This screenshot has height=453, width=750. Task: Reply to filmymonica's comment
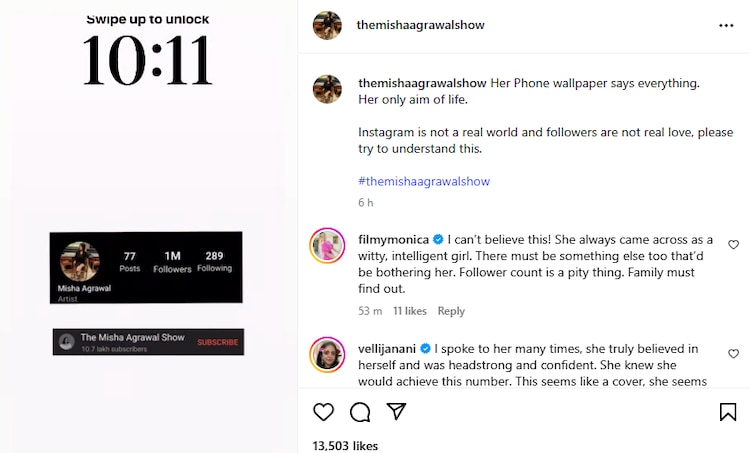click(451, 311)
